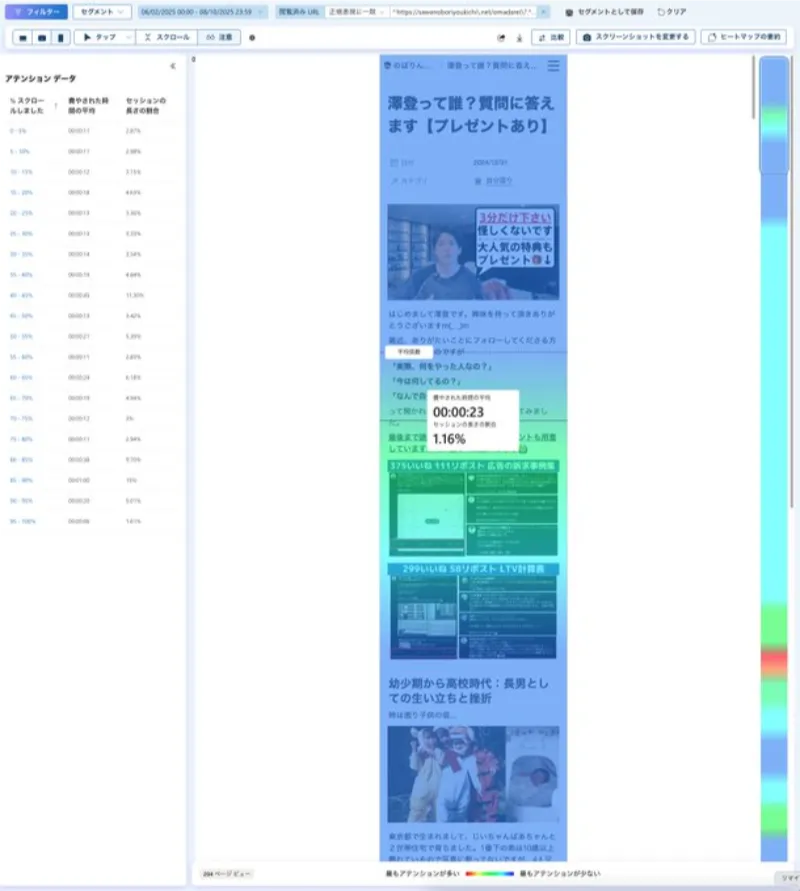Click the childhood photo collage in preview
The image size is (800, 891).
click(x=473, y=774)
